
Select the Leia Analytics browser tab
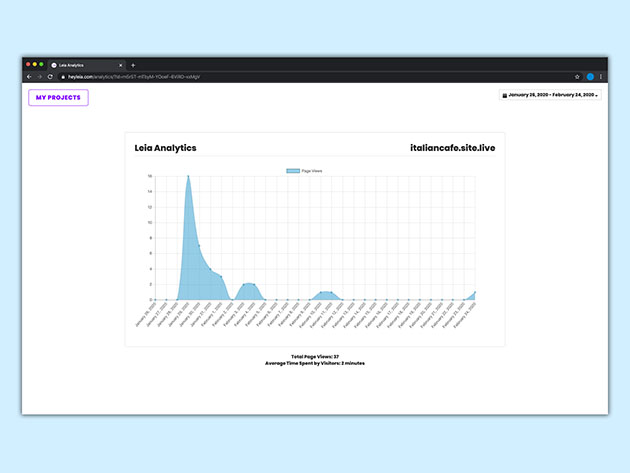[x=86, y=65]
